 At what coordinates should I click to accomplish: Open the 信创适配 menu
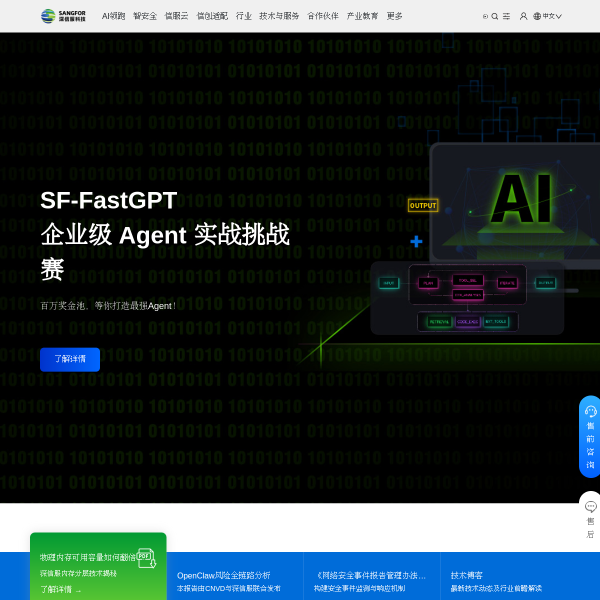(x=212, y=16)
